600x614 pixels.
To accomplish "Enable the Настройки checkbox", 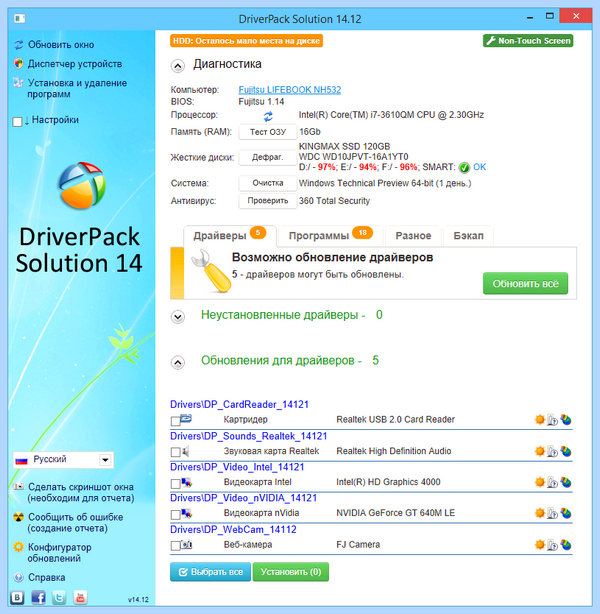I will coord(17,122).
